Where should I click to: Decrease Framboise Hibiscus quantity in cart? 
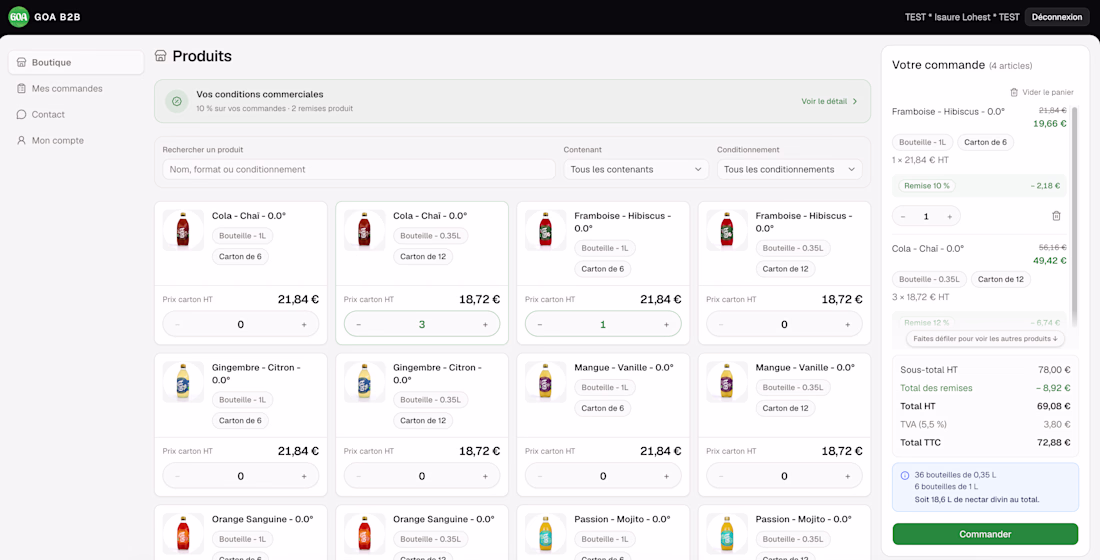[903, 217]
